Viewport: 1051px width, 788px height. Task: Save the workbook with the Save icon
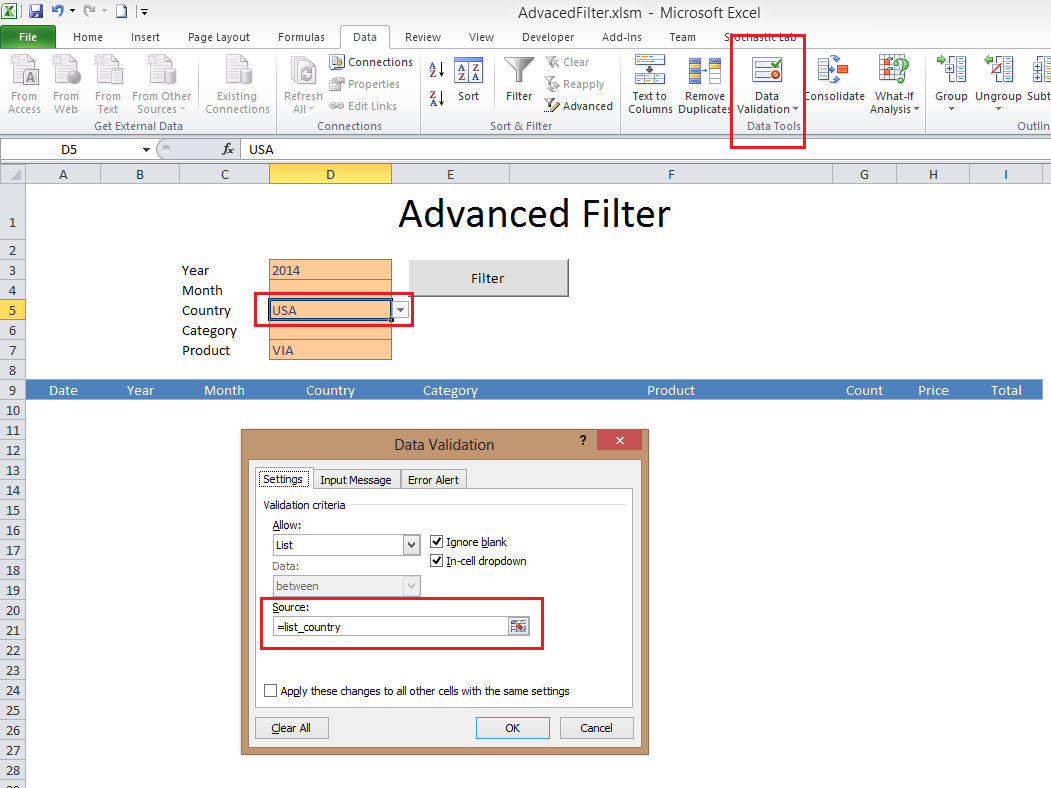[36, 12]
